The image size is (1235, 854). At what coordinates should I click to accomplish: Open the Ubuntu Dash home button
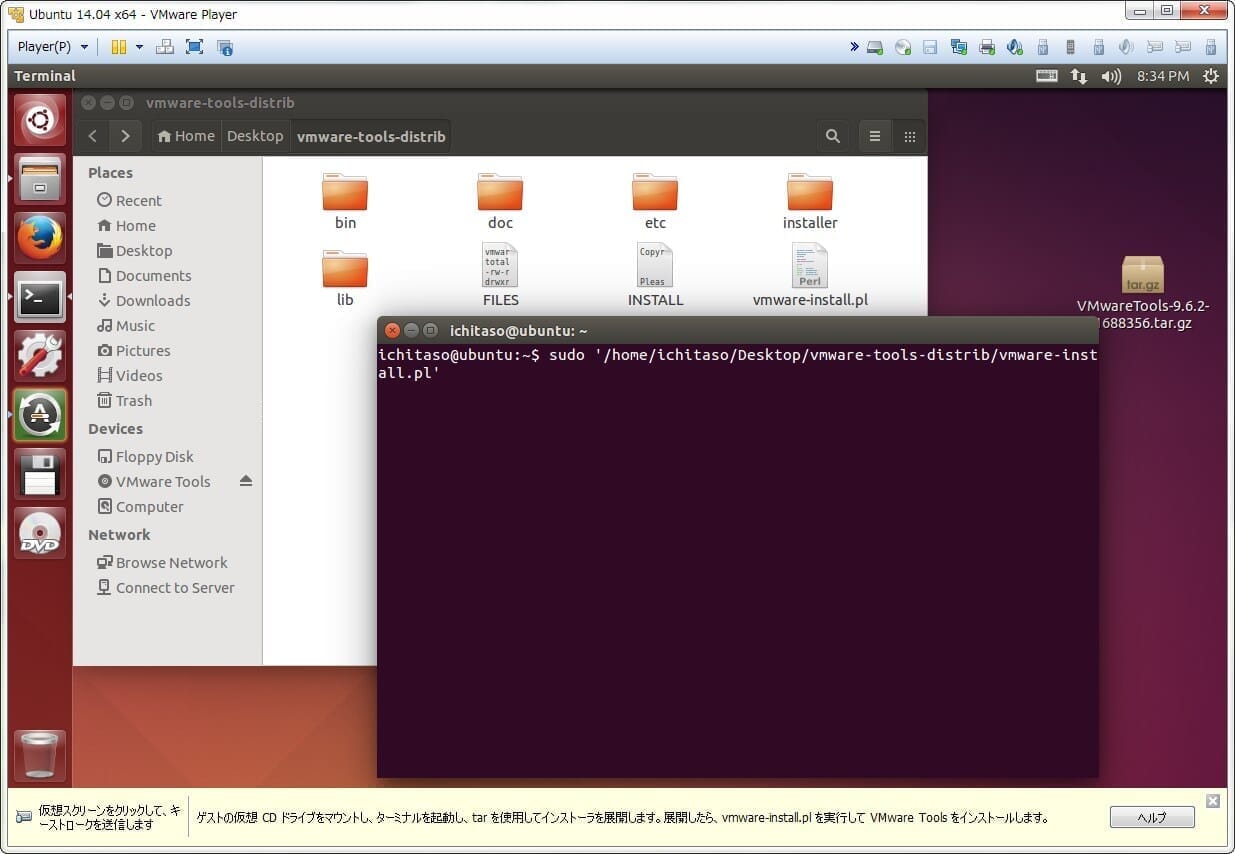pos(40,121)
